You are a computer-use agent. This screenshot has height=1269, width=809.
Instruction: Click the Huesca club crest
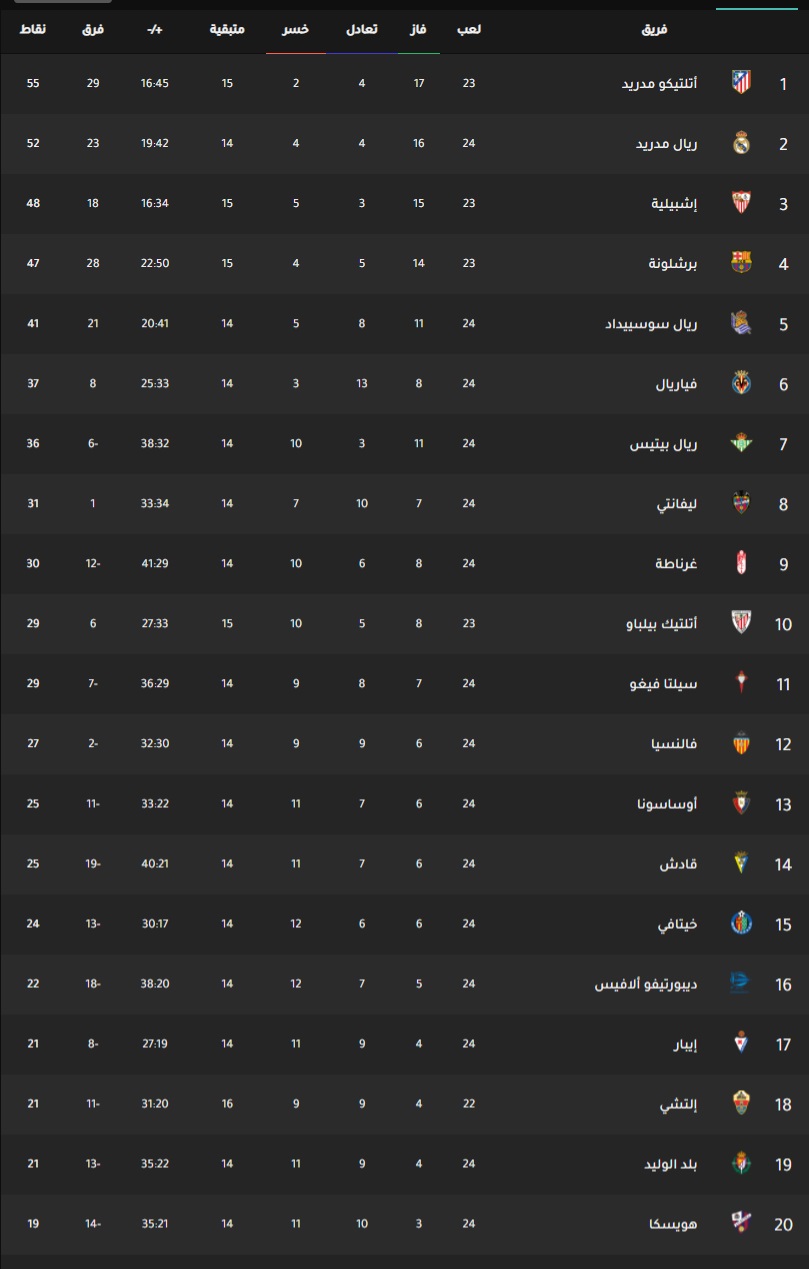click(x=741, y=1223)
